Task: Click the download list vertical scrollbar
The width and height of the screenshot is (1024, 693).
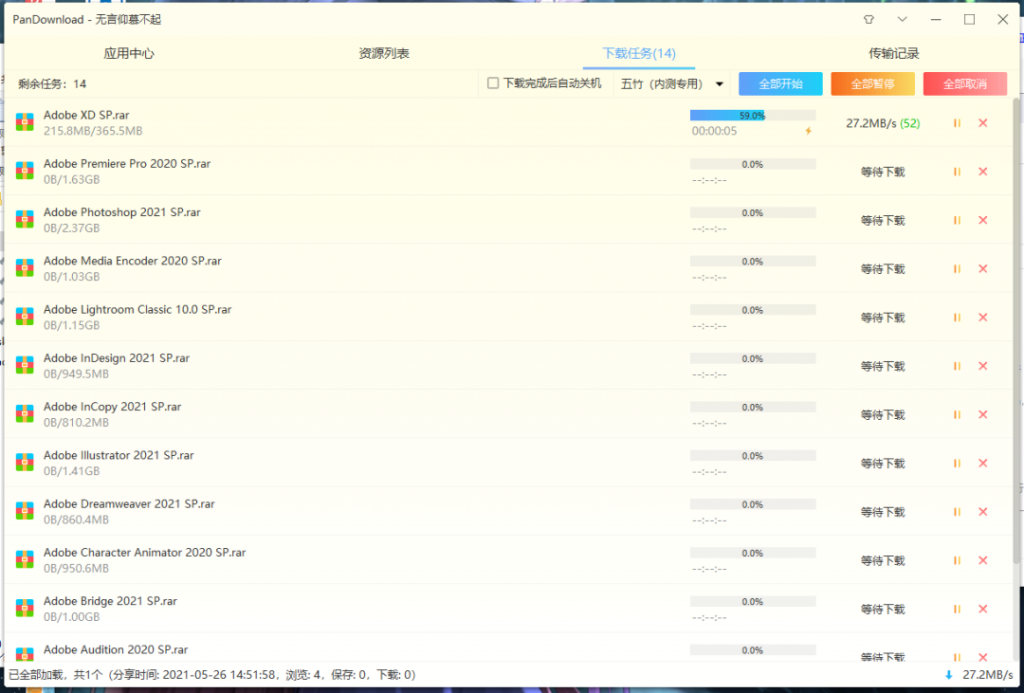Action: pyautogui.click(x=1017, y=330)
